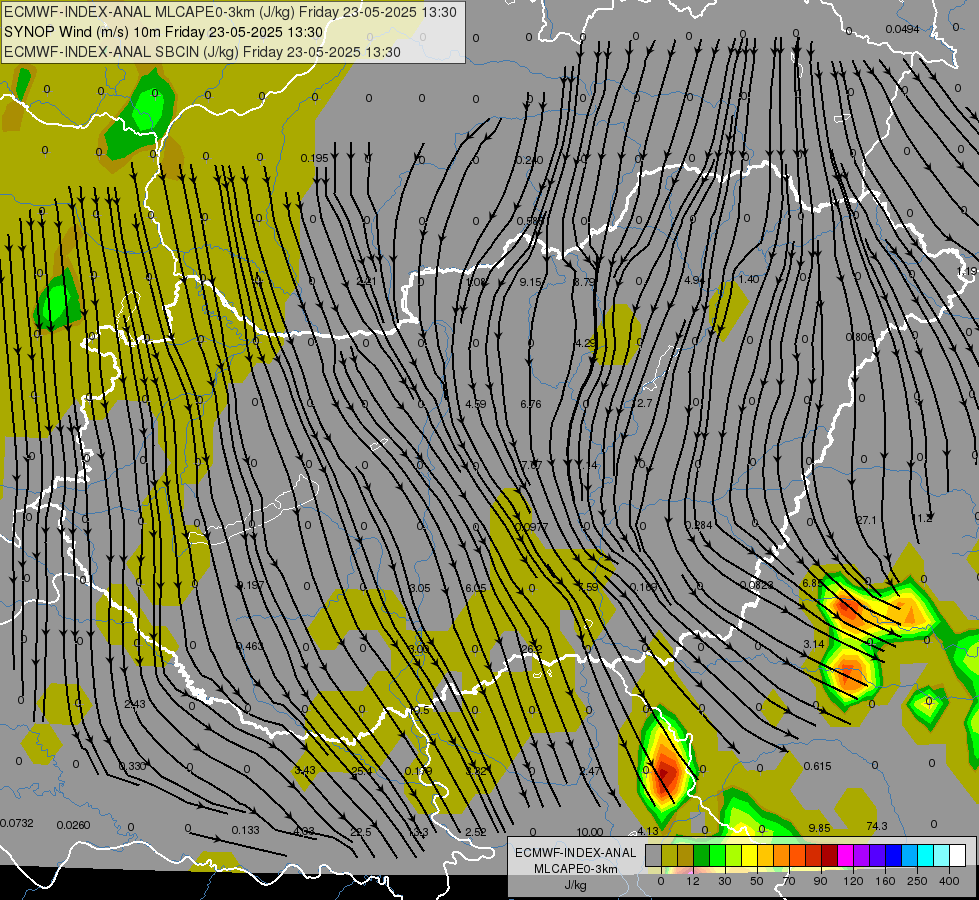Click the legend label ECMWF-INDEX-ANAL
979x900 pixels.
pos(576,853)
